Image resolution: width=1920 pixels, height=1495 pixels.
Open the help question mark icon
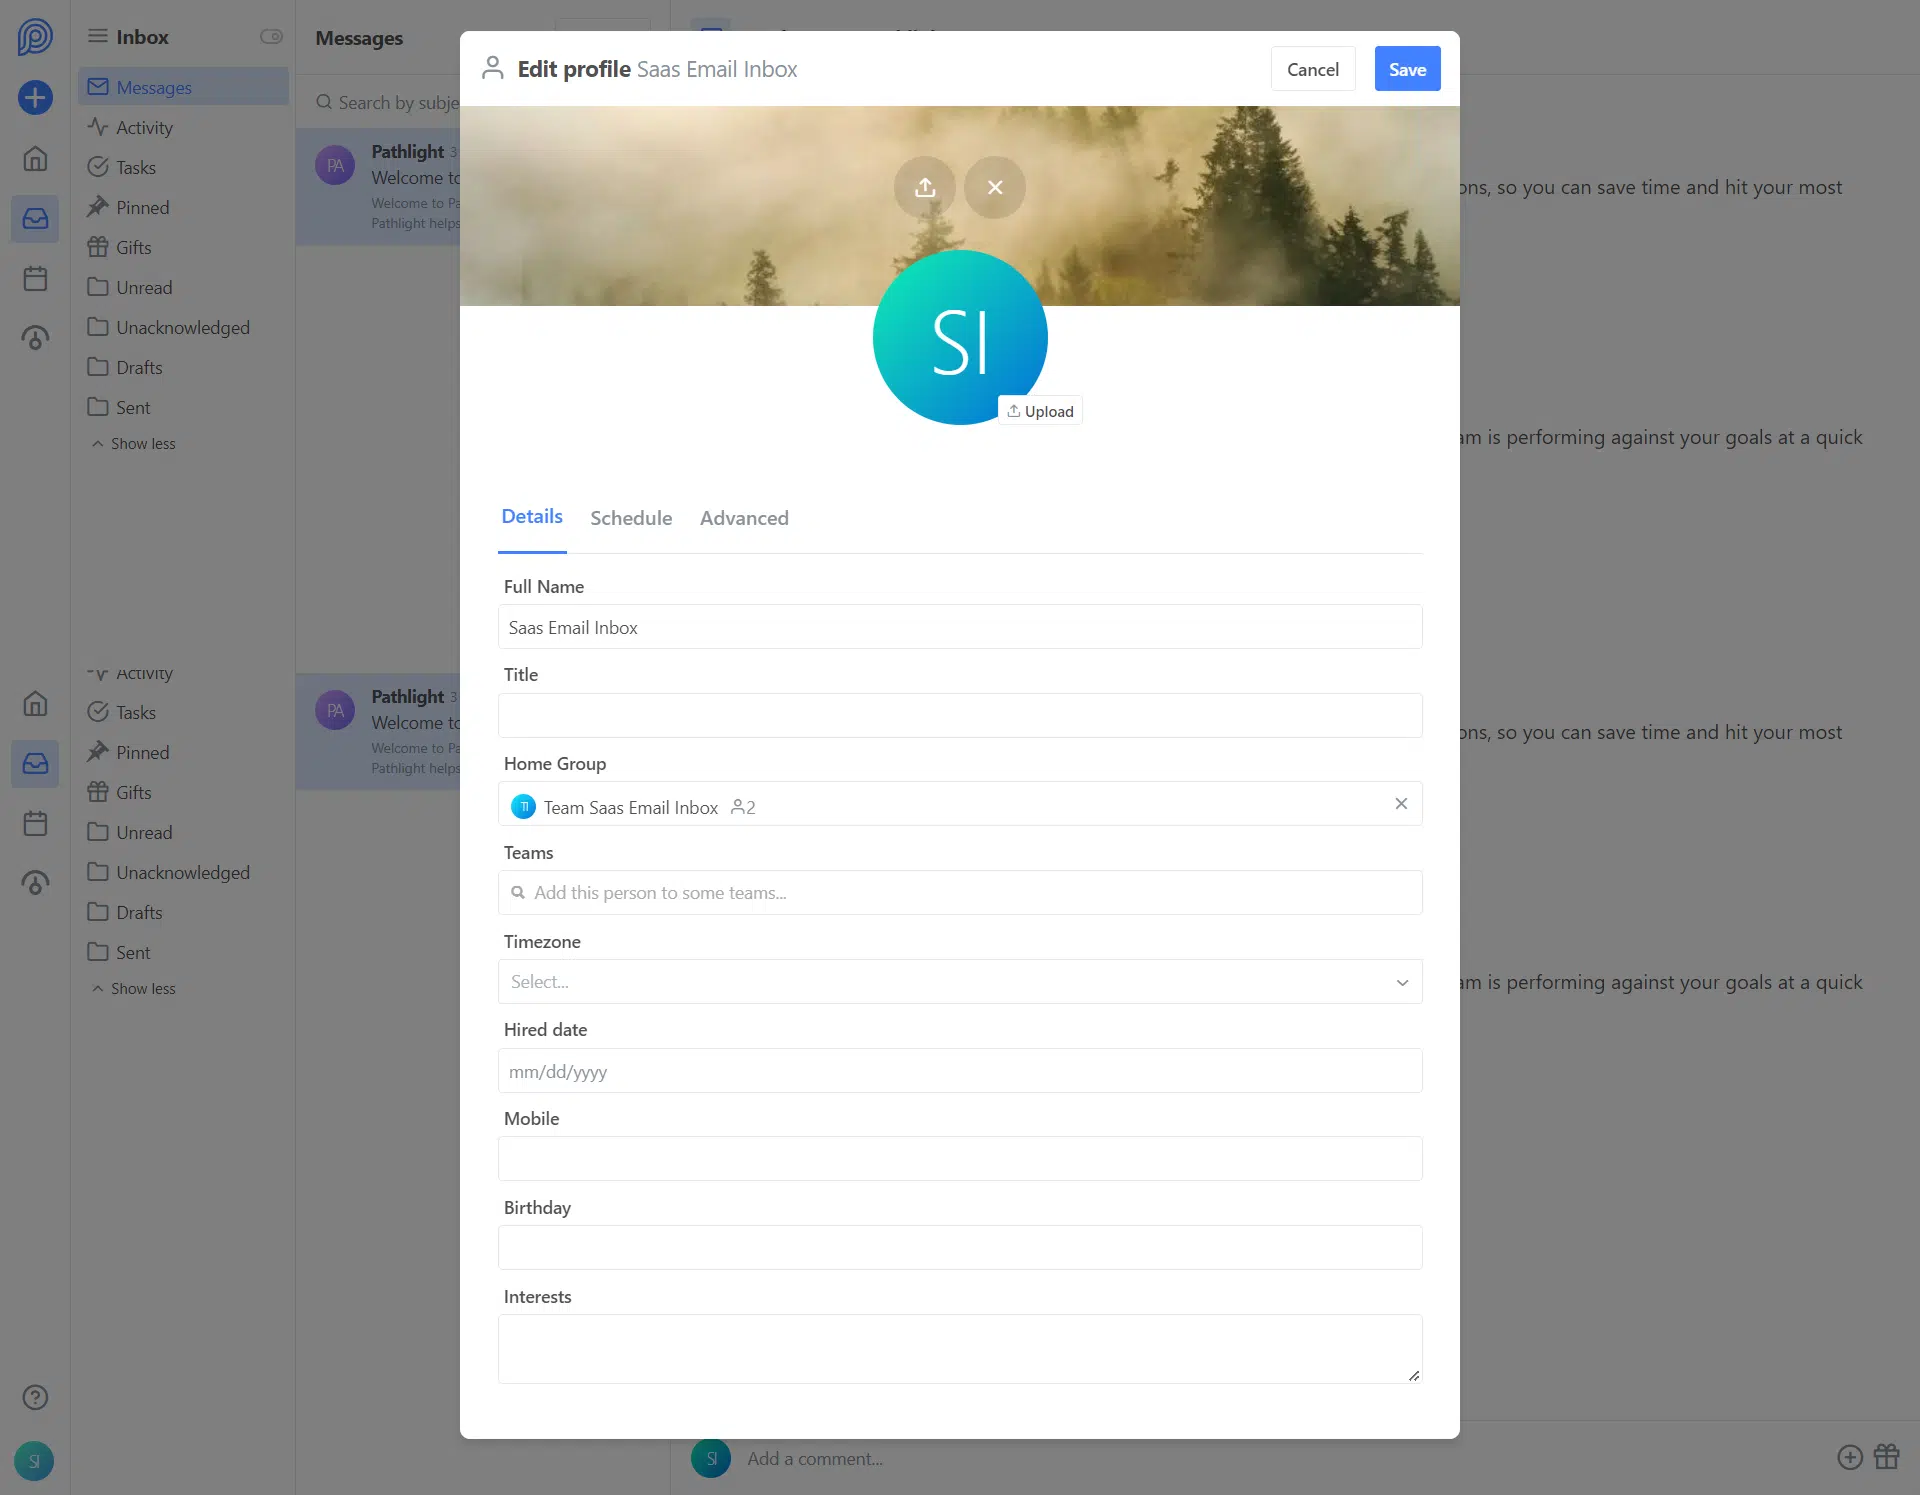coord(35,1397)
